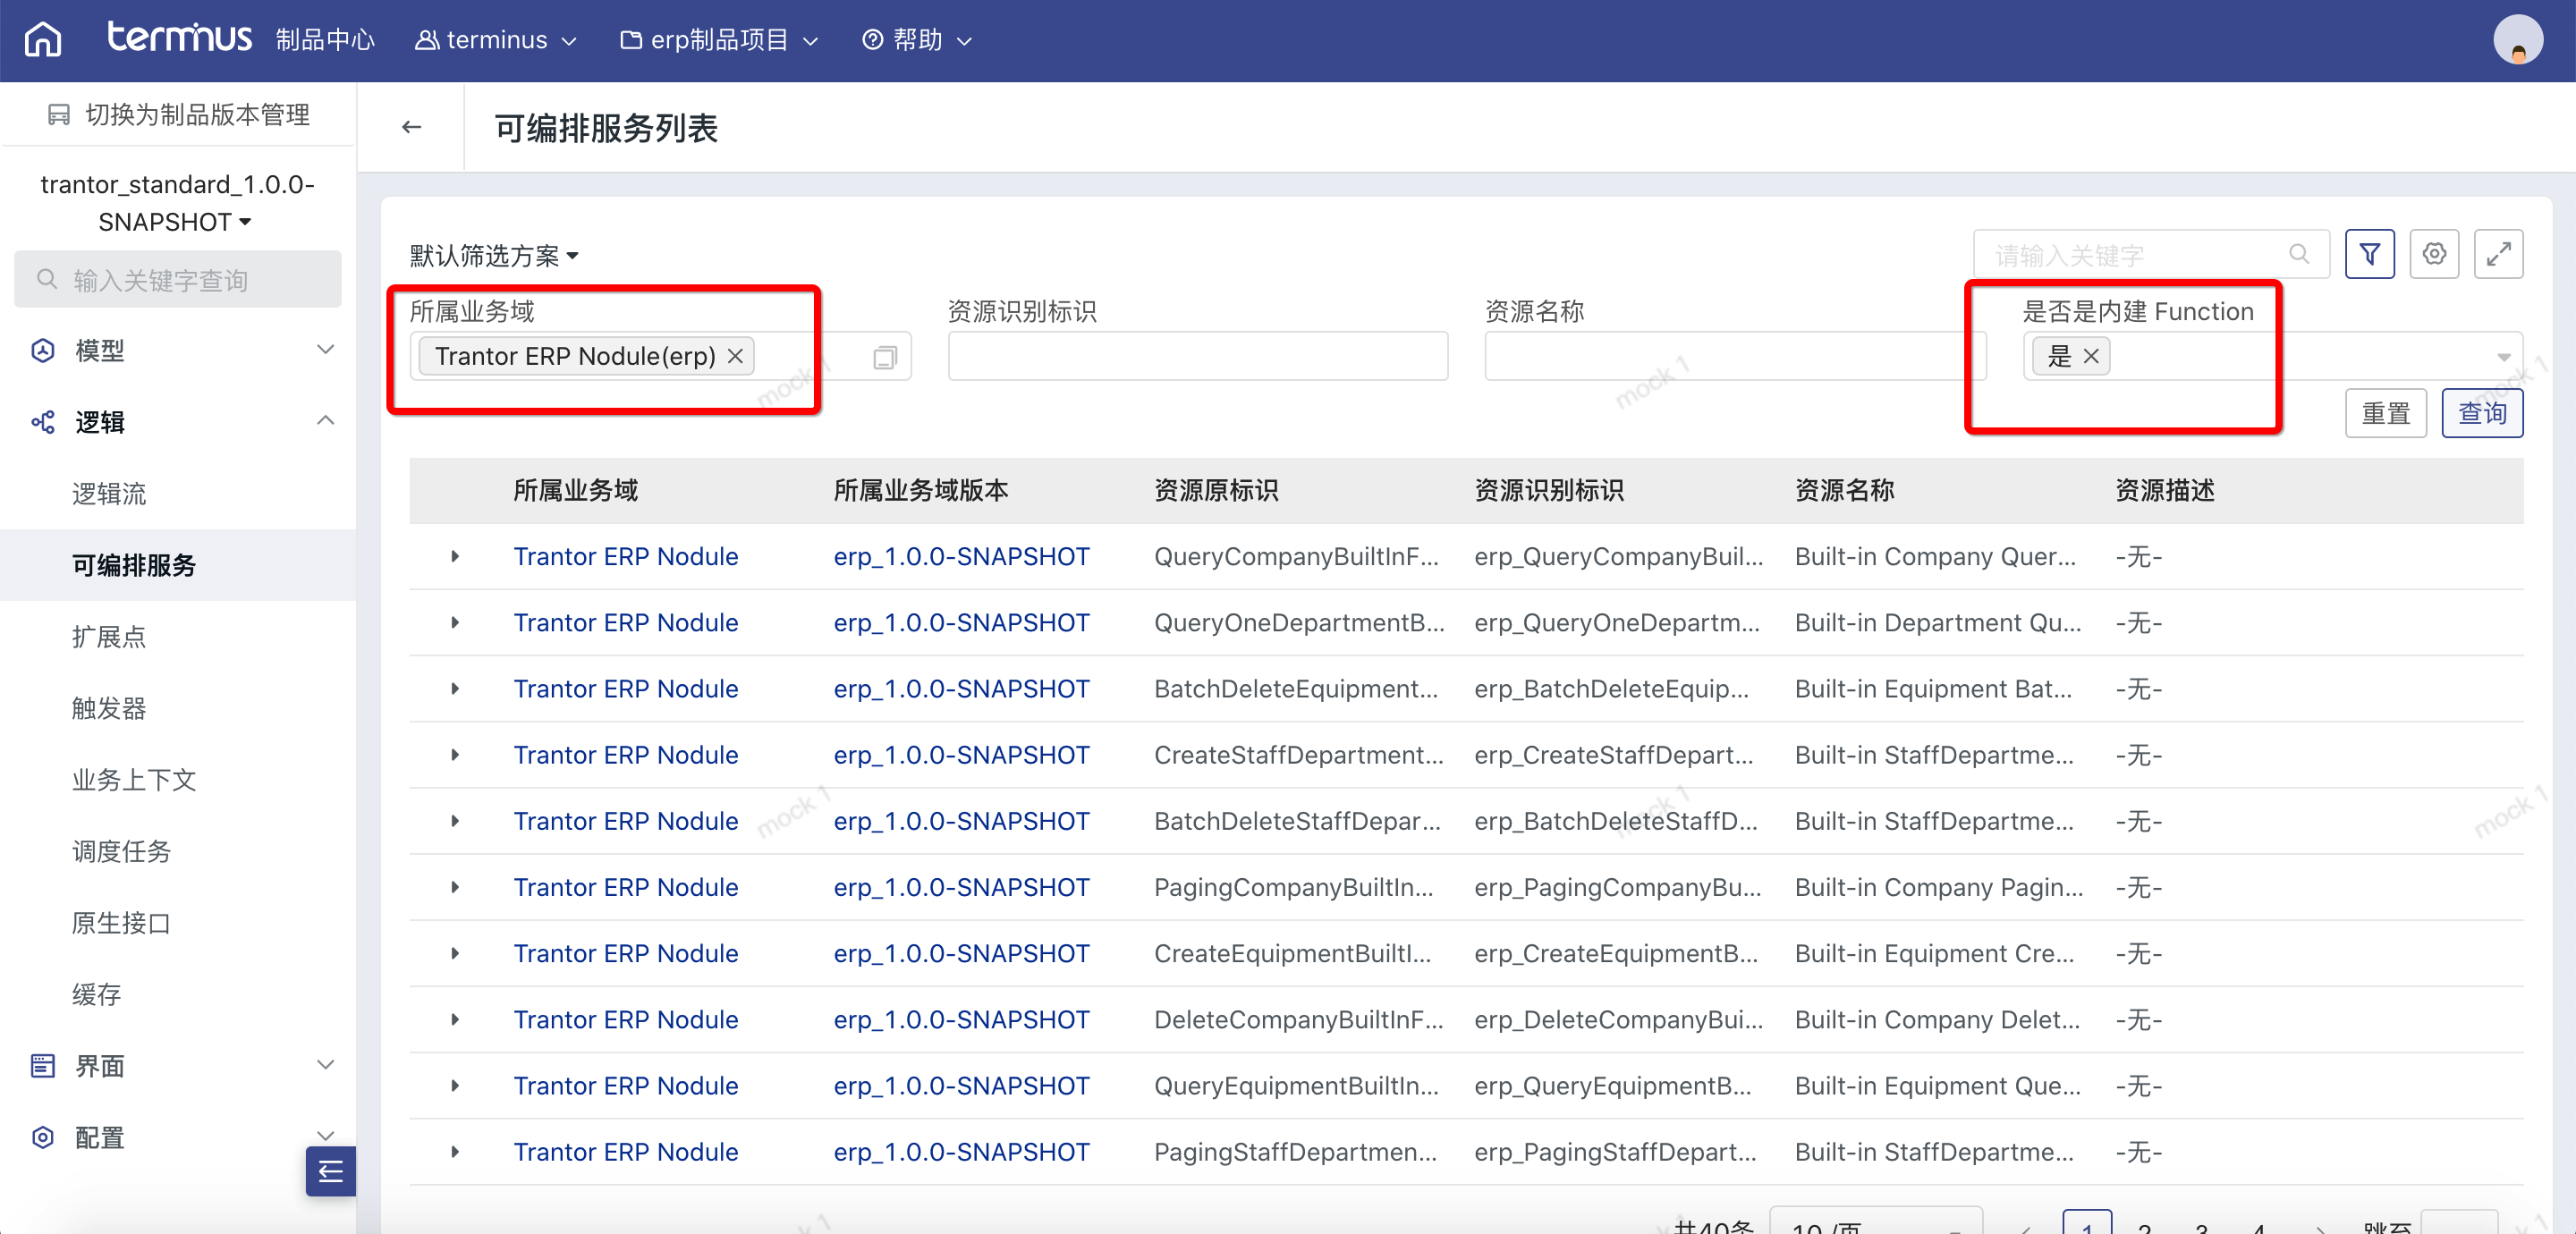This screenshot has height=1234, width=2576.
Task: Open trantor_standard_1.0.0-SNAPSHOT version dropdown
Action: pyautogui.click(x=177, y=203)
